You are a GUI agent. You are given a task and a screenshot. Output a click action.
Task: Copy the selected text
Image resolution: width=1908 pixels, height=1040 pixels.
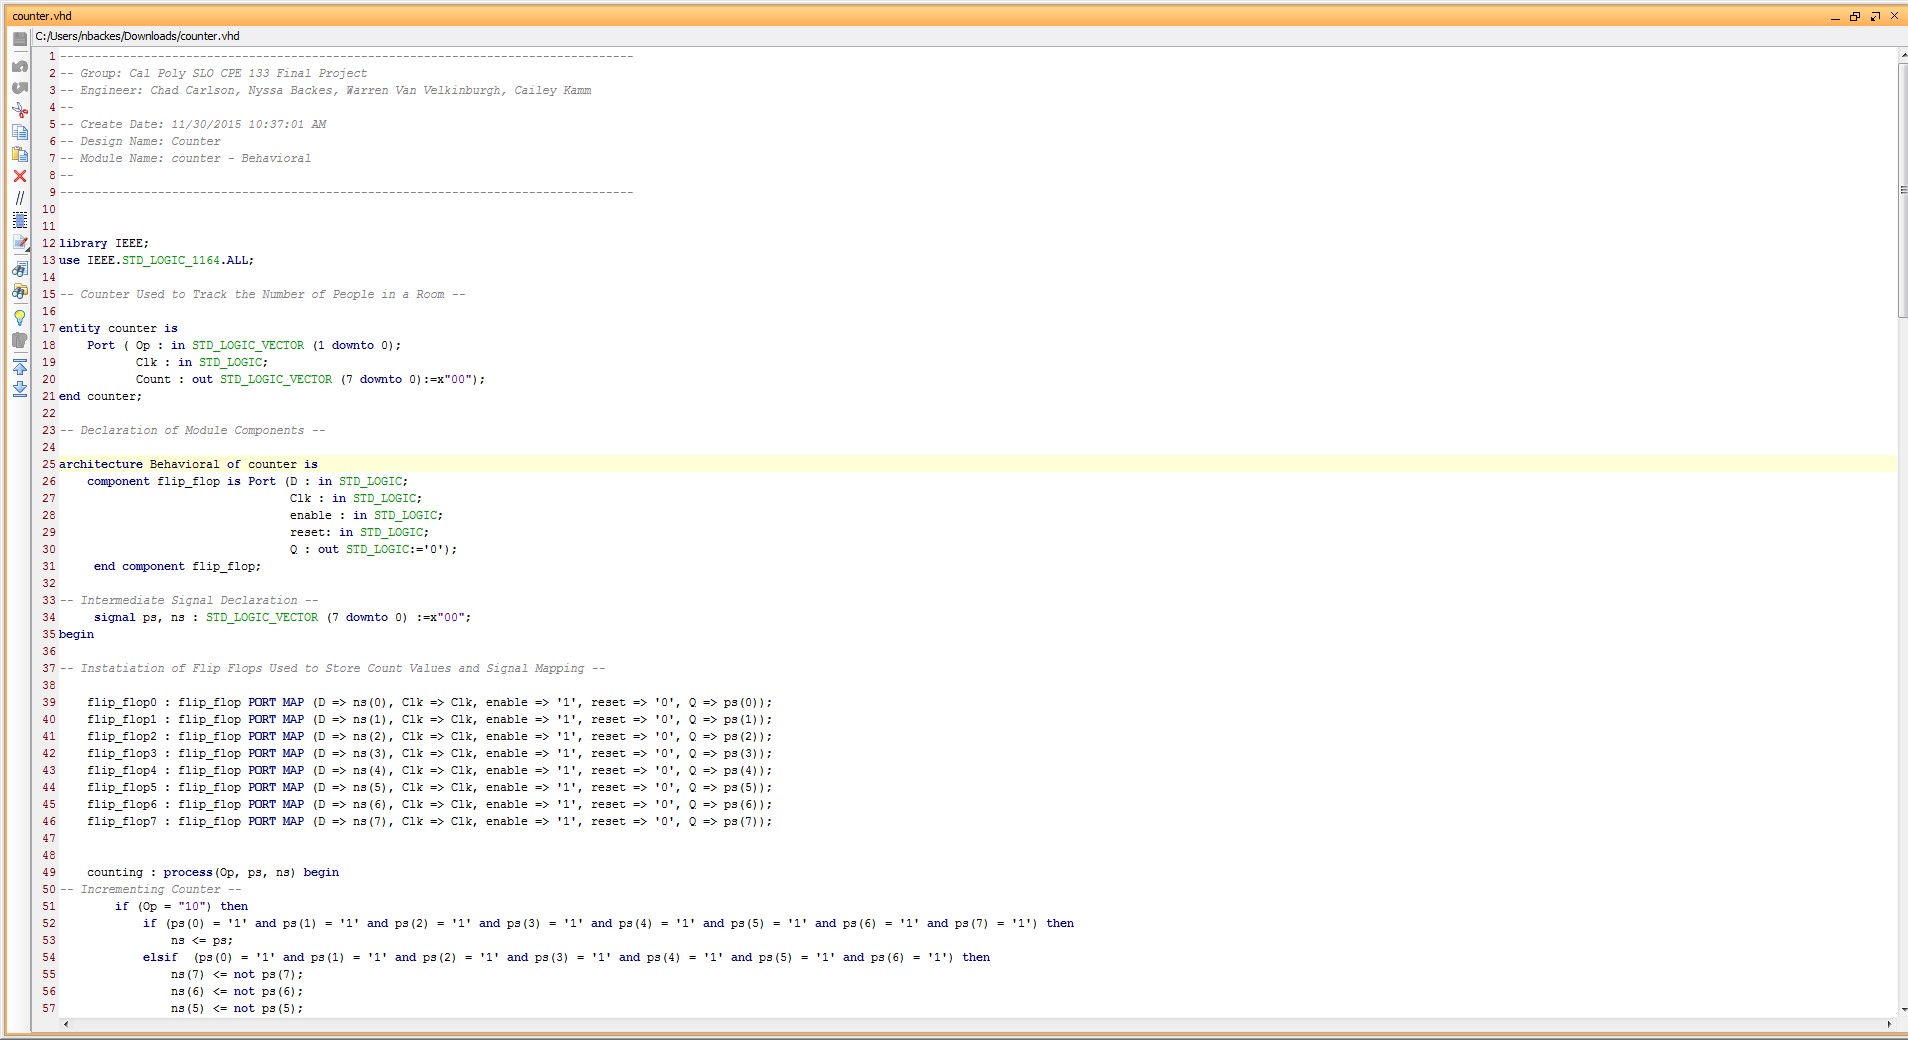pyautogui.click(x=20, y=132)
